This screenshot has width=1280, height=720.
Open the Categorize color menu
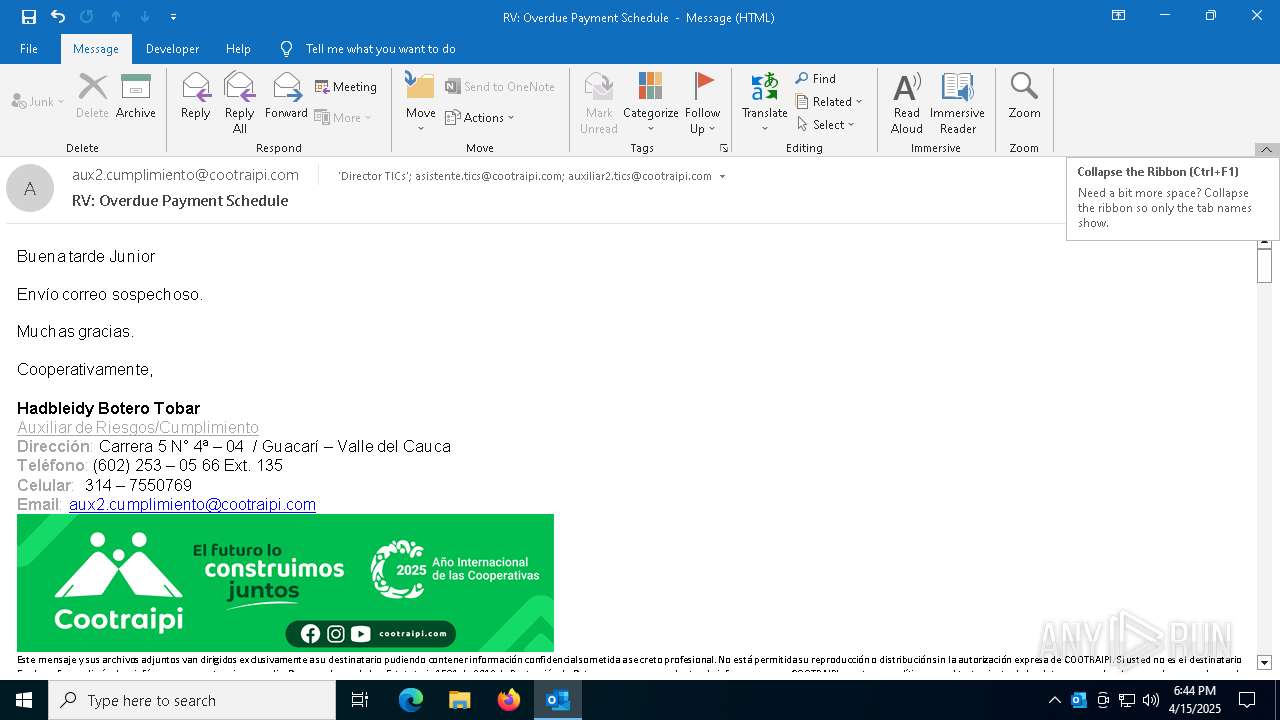pyautogui.click(x=651, y=103)
